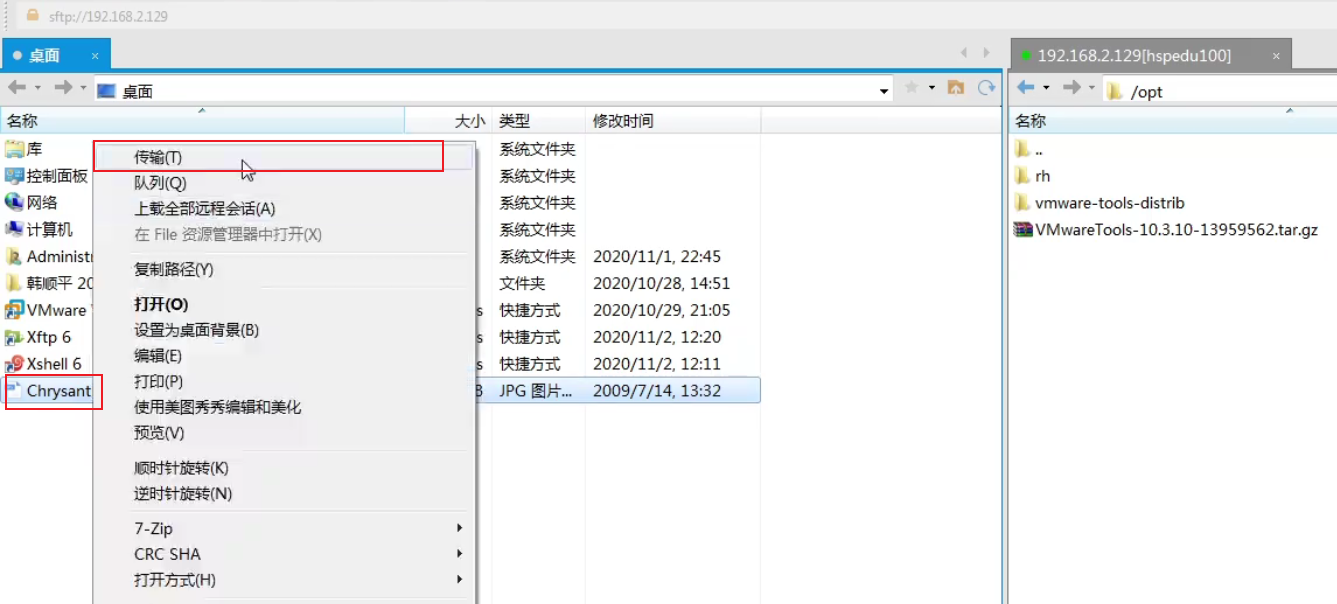Screen dimensions: 1337x604
Task: Switch to the 桌面 tab
Action: pyautogui.click(x=56, y=55)
